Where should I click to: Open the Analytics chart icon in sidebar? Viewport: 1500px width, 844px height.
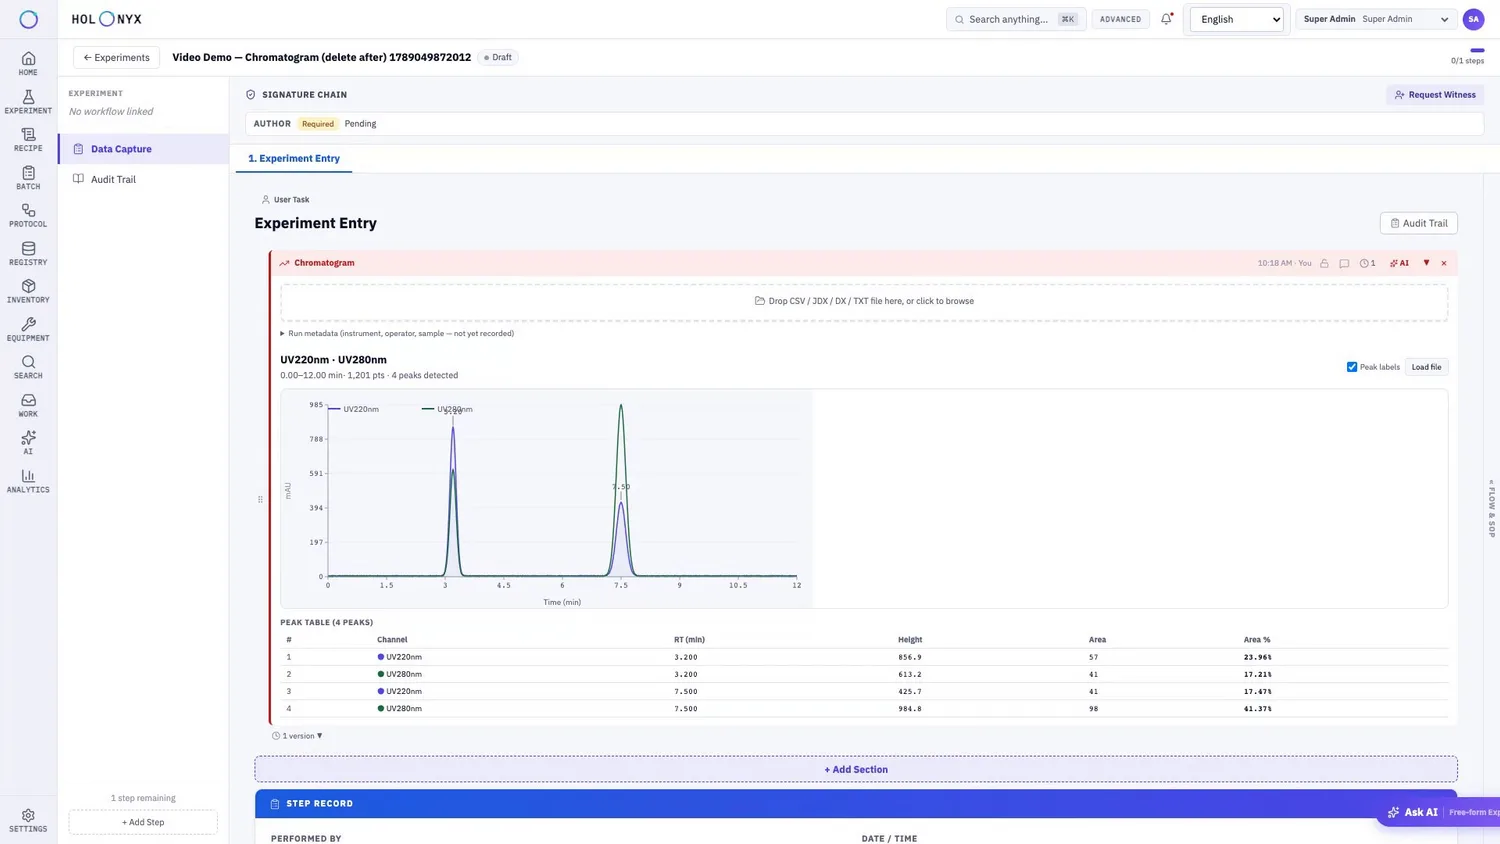[x=28, y=476]
